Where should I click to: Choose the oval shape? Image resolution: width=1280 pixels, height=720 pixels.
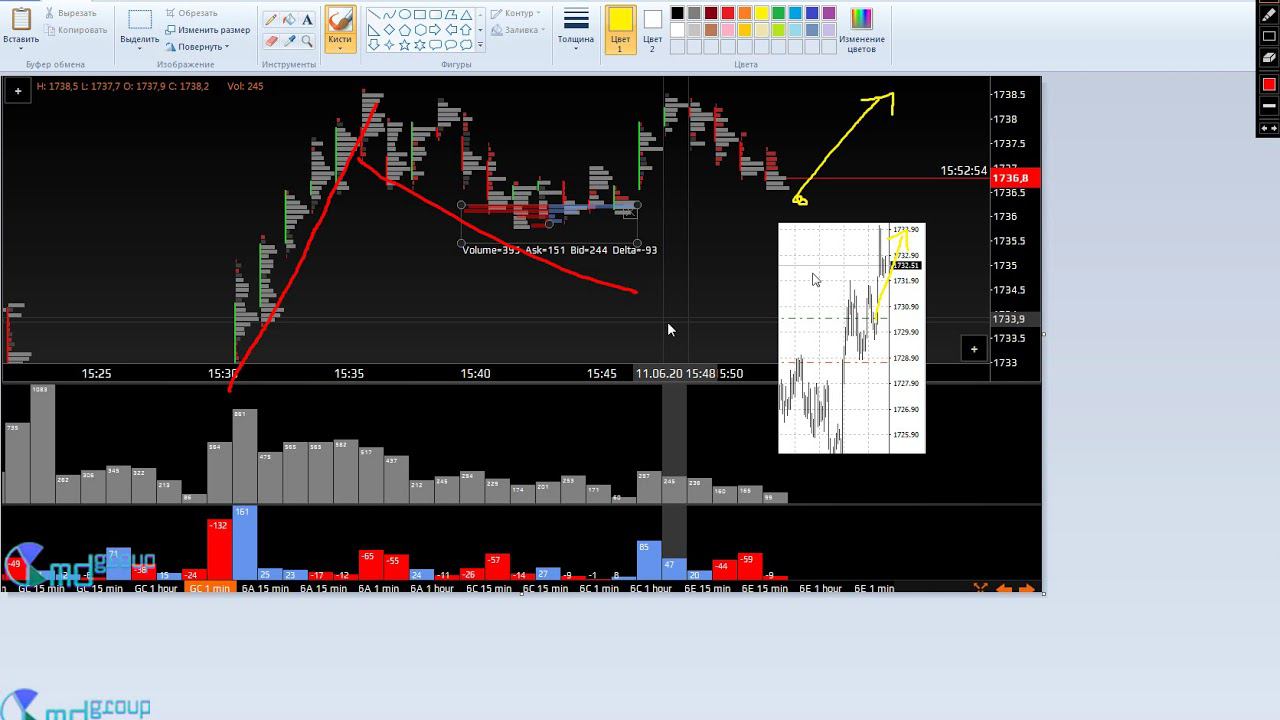click(405, 14)
